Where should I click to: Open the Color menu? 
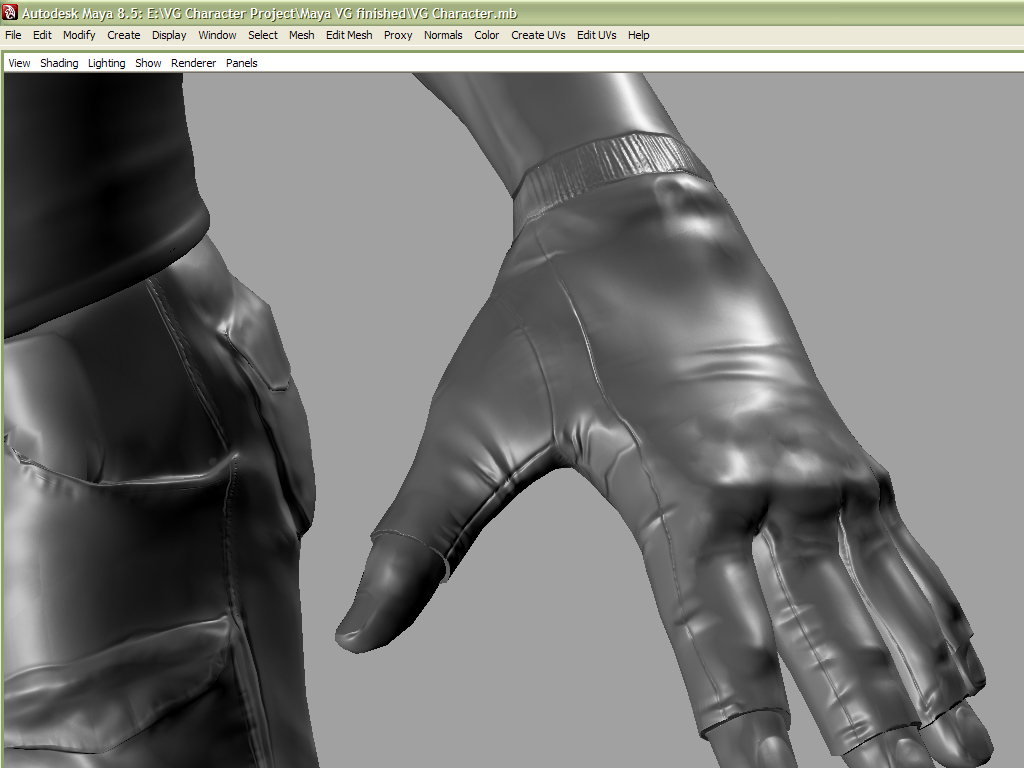point(487,35)
